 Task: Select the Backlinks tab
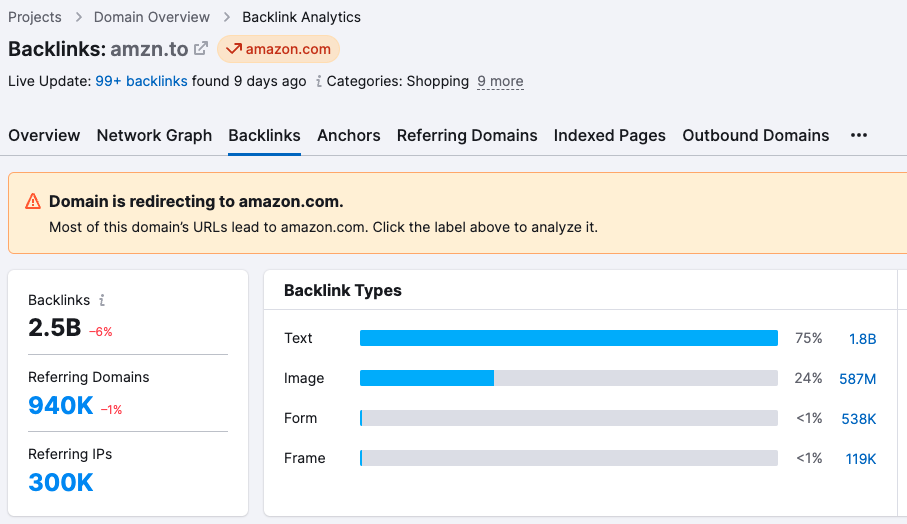264,135
